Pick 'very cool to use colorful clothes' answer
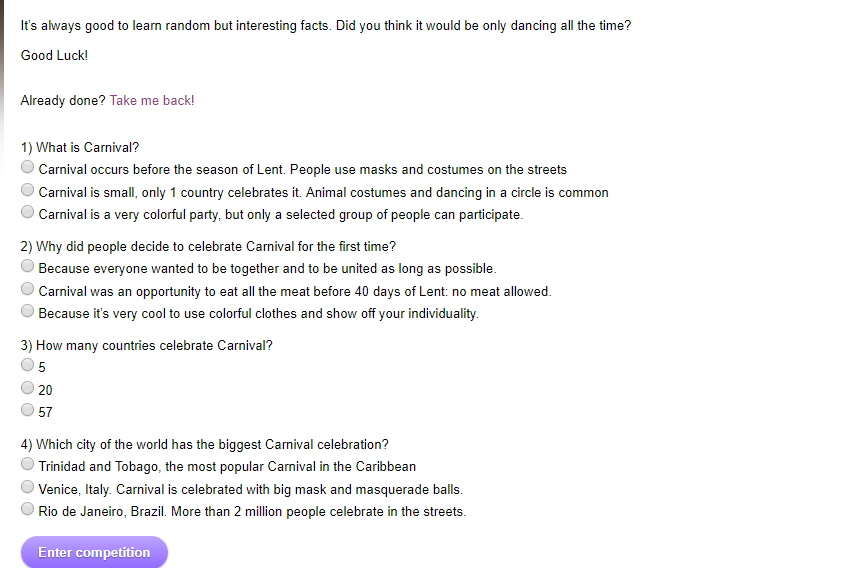Image resolution: width=861 pixels, height=581 pixels. pyautogui.click(x=27, y=311)
